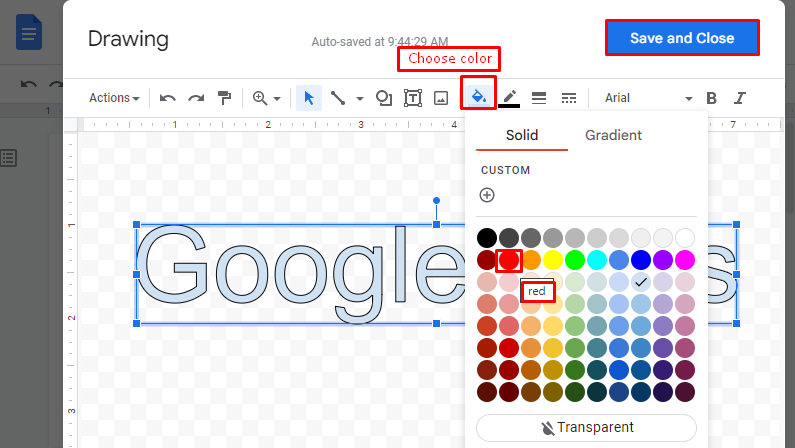Click the Zoom magnifier icon
The height and width of the screenshot is (448, 795).
tap(260, 98)
